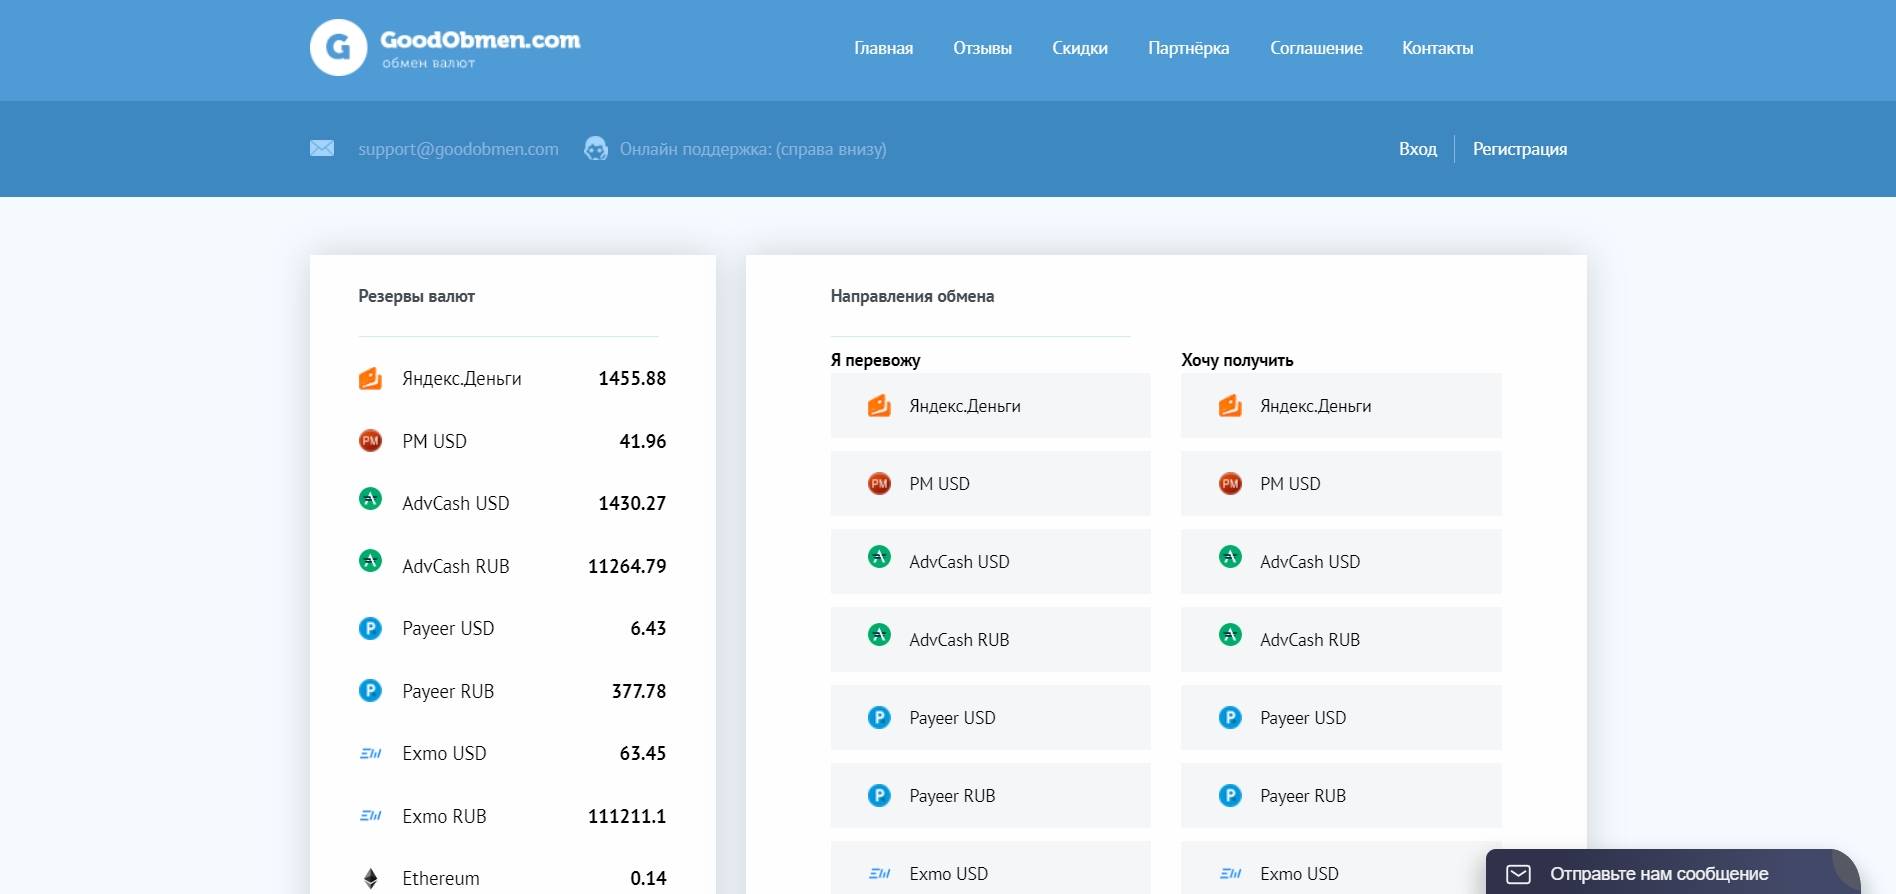Click the reserve value 63.45
The image size is (1896, 894).
(642, 753)
